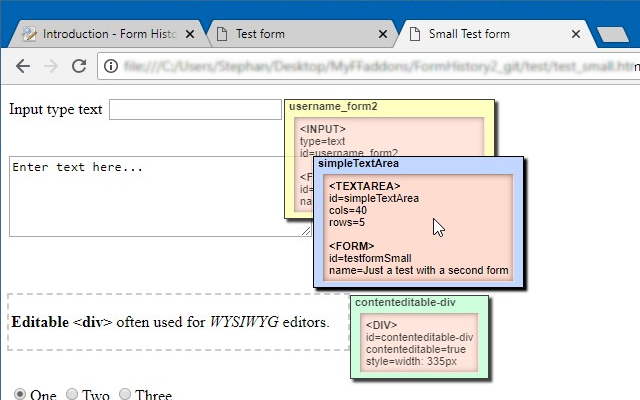This screenshot has width=640, height=400.
Task: Close the Introduction - Form History tab
Action: 190,34
